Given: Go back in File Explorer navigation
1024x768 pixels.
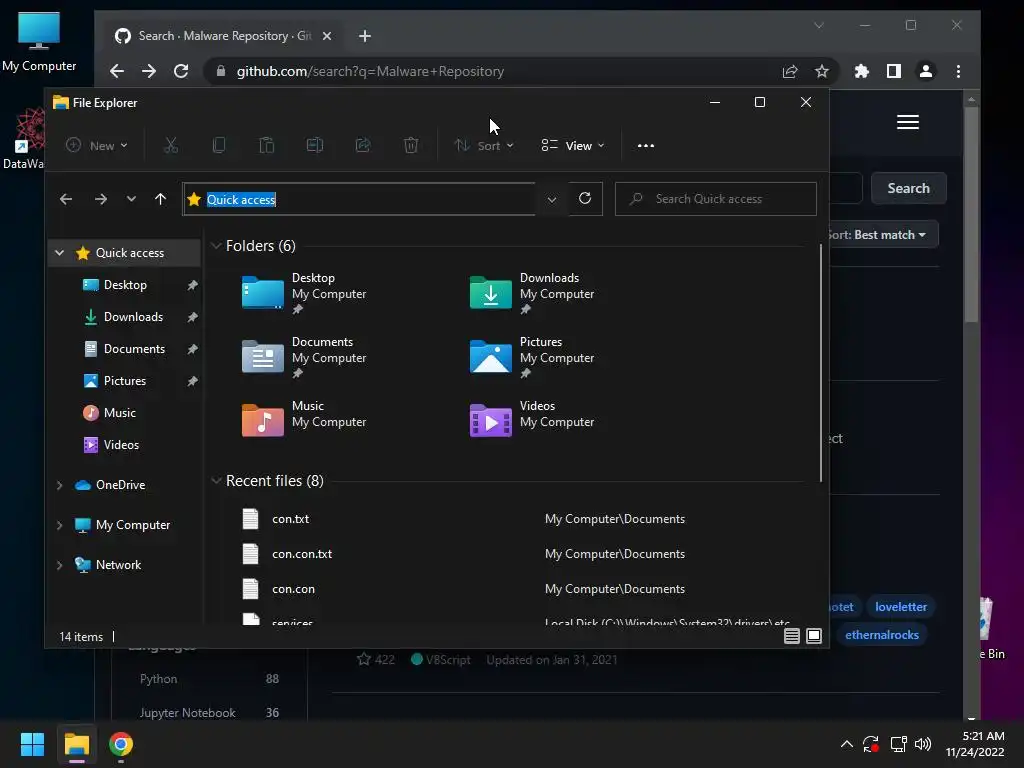Looking at the screenshot, I should click(x=66, y=199).
